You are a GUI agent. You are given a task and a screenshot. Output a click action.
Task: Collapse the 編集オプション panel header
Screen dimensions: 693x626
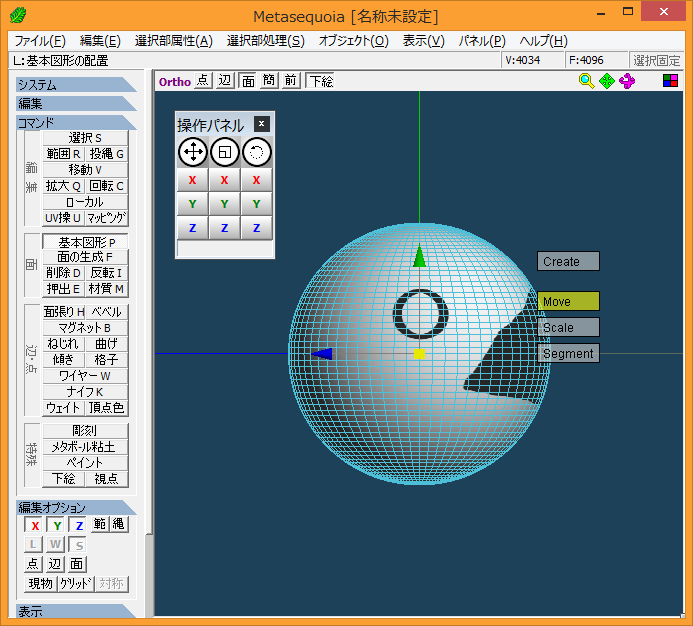[x=76, y=508]
